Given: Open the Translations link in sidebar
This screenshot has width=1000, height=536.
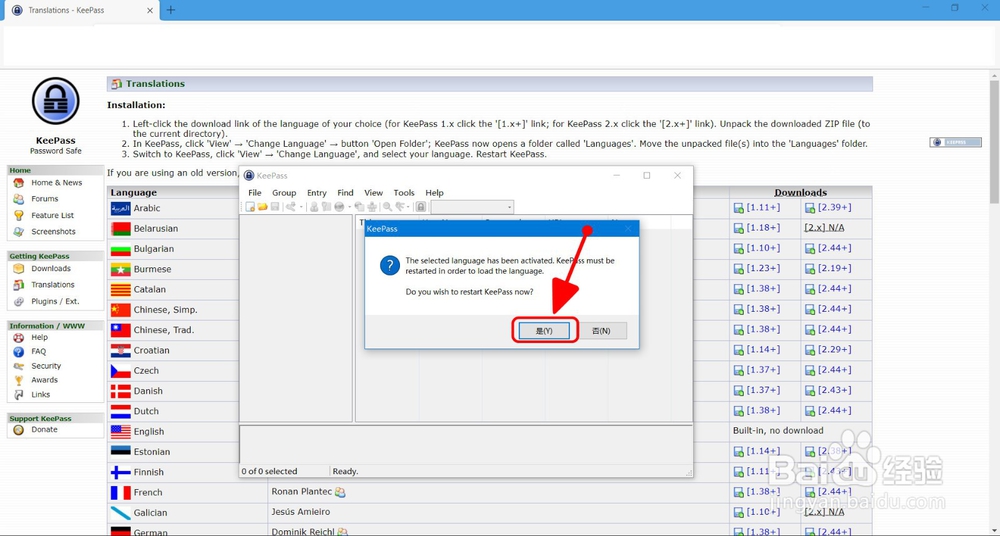Looking at the screenshot, I should click(53, 285).
